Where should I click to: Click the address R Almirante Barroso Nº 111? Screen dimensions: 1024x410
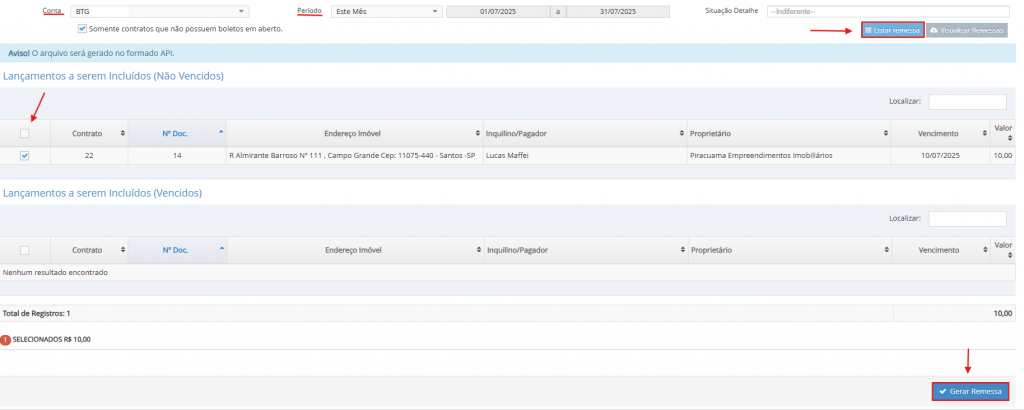click(x=352, y=155)
